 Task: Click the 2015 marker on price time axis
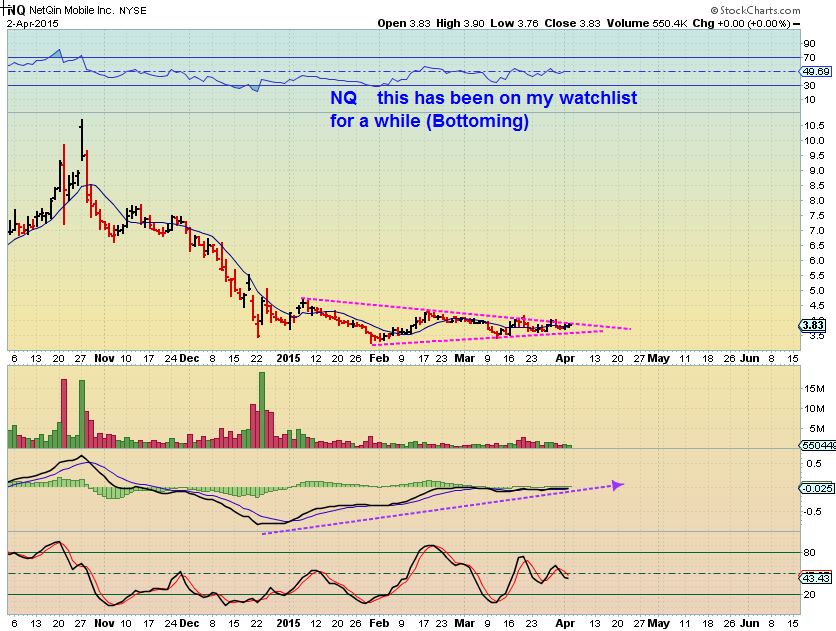pos(288,356)
